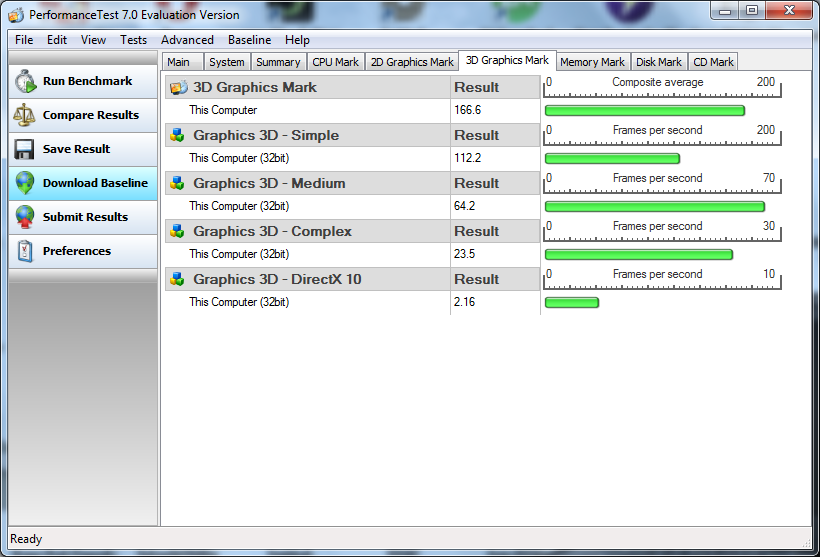
Task: Click the Save Result floppy disk icon
Action: [24, 149]
